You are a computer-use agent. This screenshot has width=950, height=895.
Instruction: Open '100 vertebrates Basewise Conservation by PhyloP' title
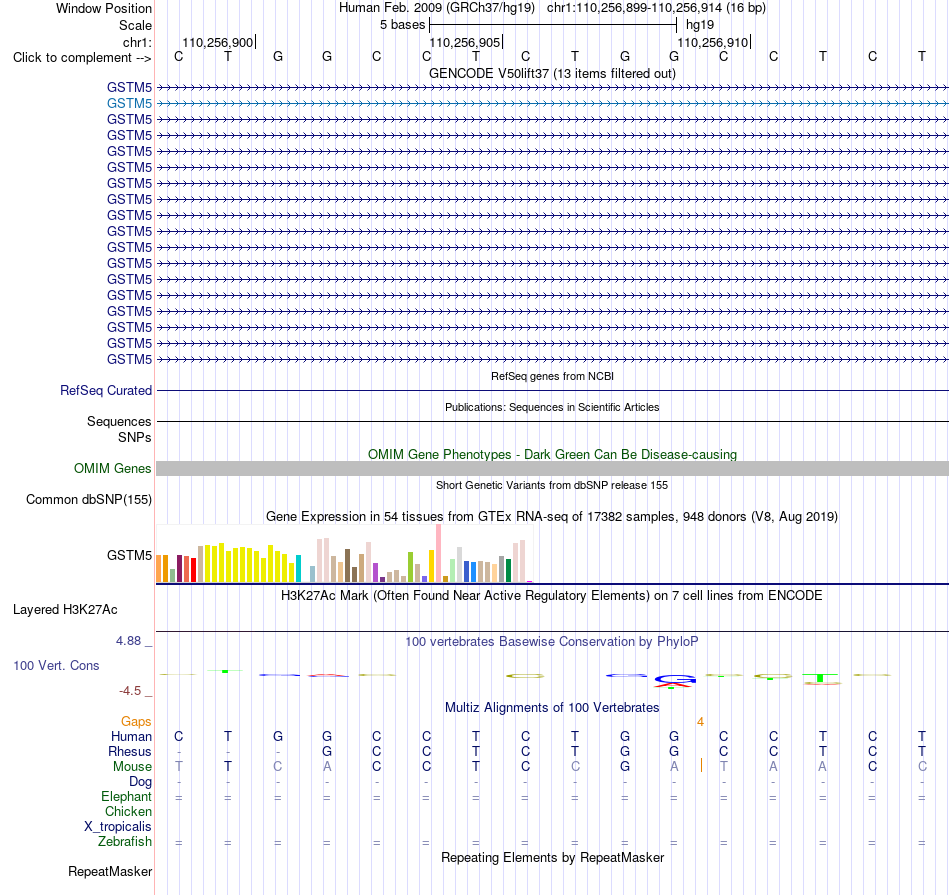(x=552, y=641)
